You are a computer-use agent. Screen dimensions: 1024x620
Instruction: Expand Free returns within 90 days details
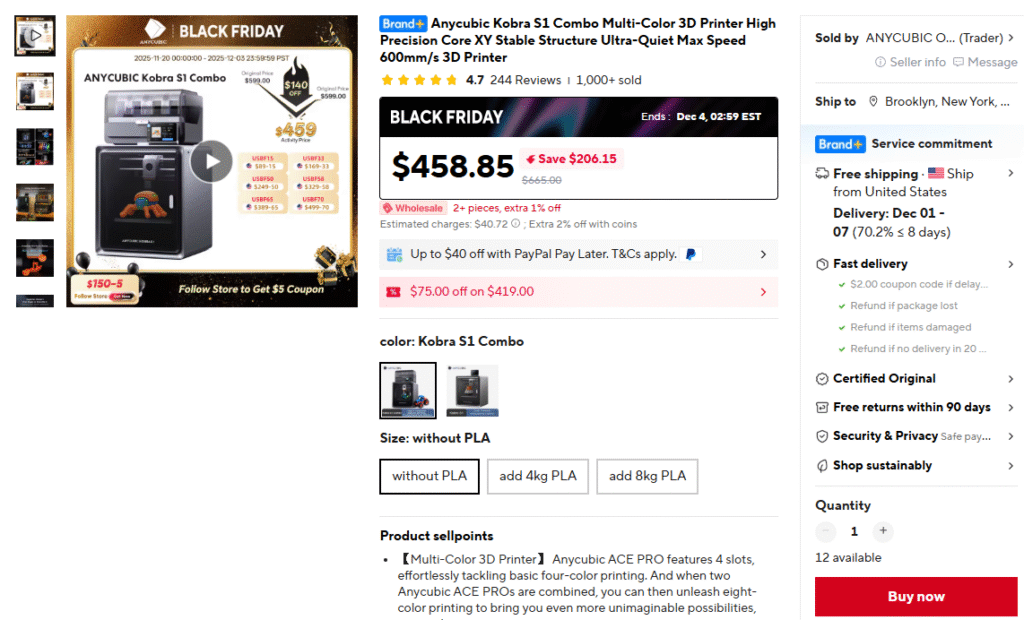[916, 407]
